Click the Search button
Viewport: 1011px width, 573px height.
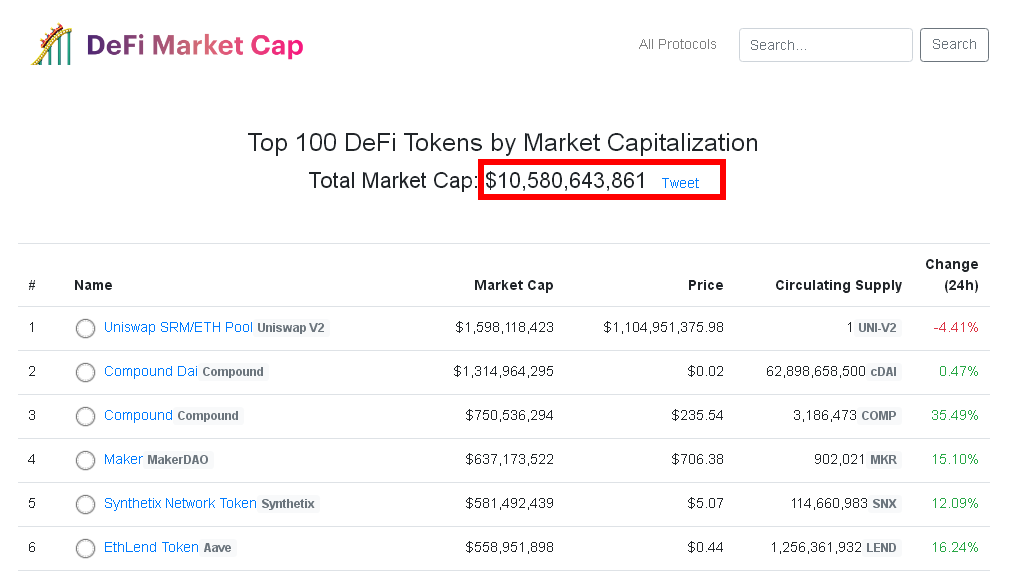(x=954, y=44)
